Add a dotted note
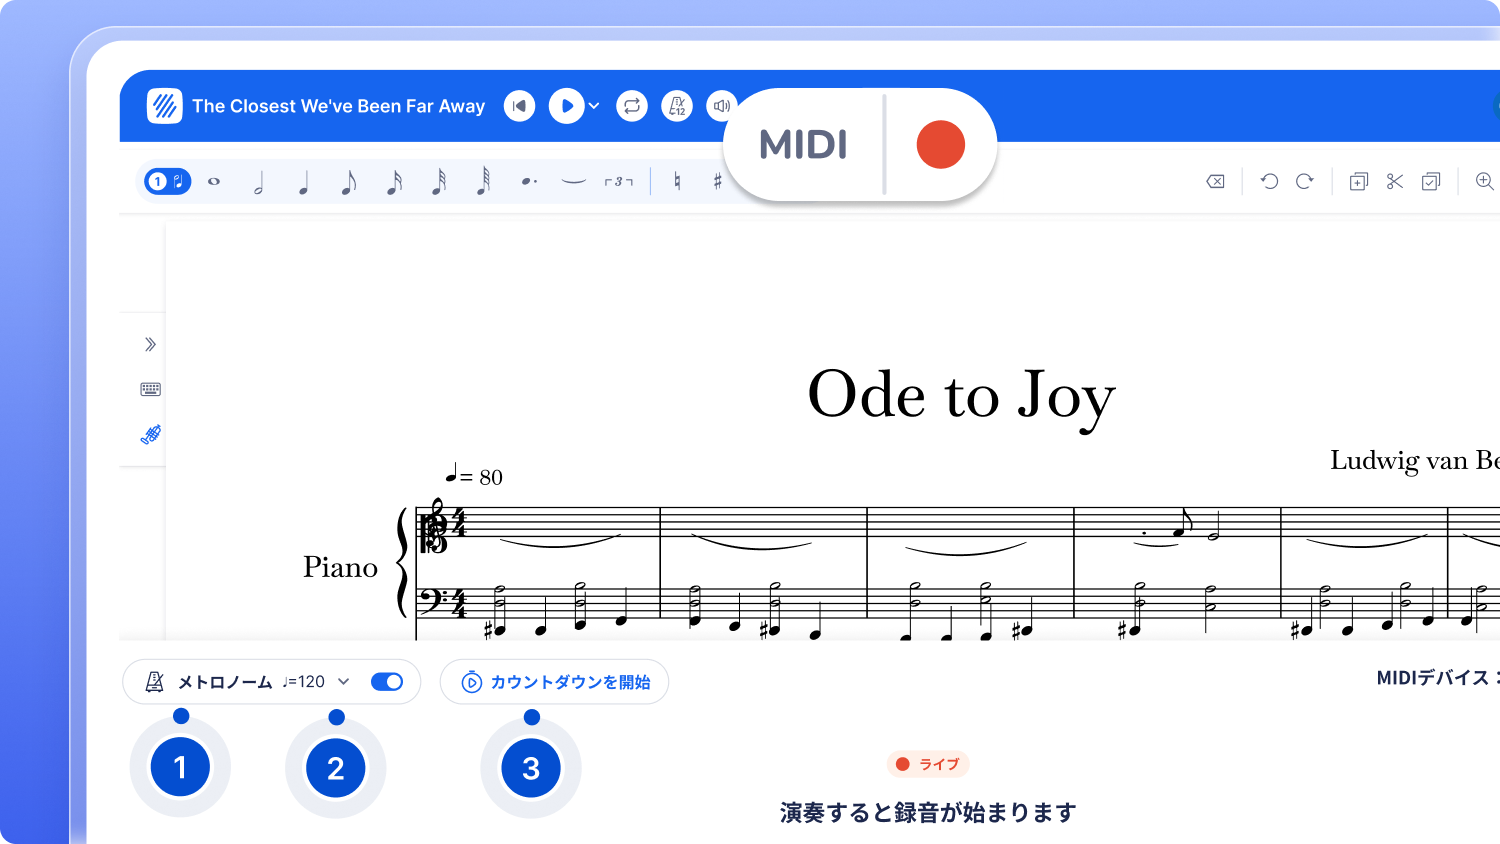The height and width of the screenshot is (844, 1500). 529,182
